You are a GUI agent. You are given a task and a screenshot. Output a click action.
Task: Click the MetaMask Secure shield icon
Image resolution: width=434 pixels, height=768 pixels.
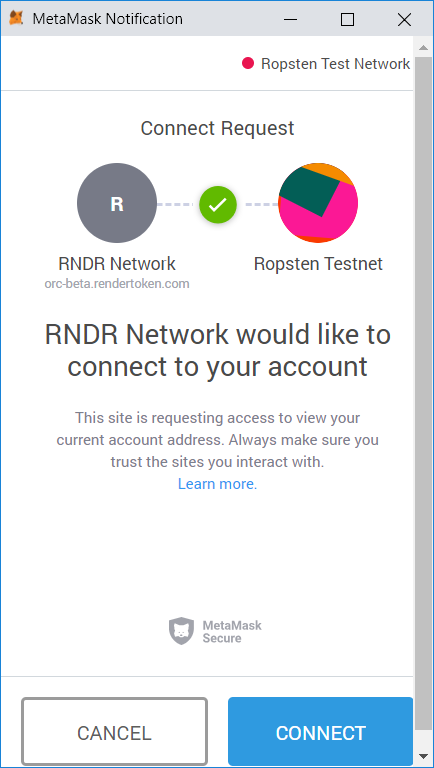[x=182, y=631]
